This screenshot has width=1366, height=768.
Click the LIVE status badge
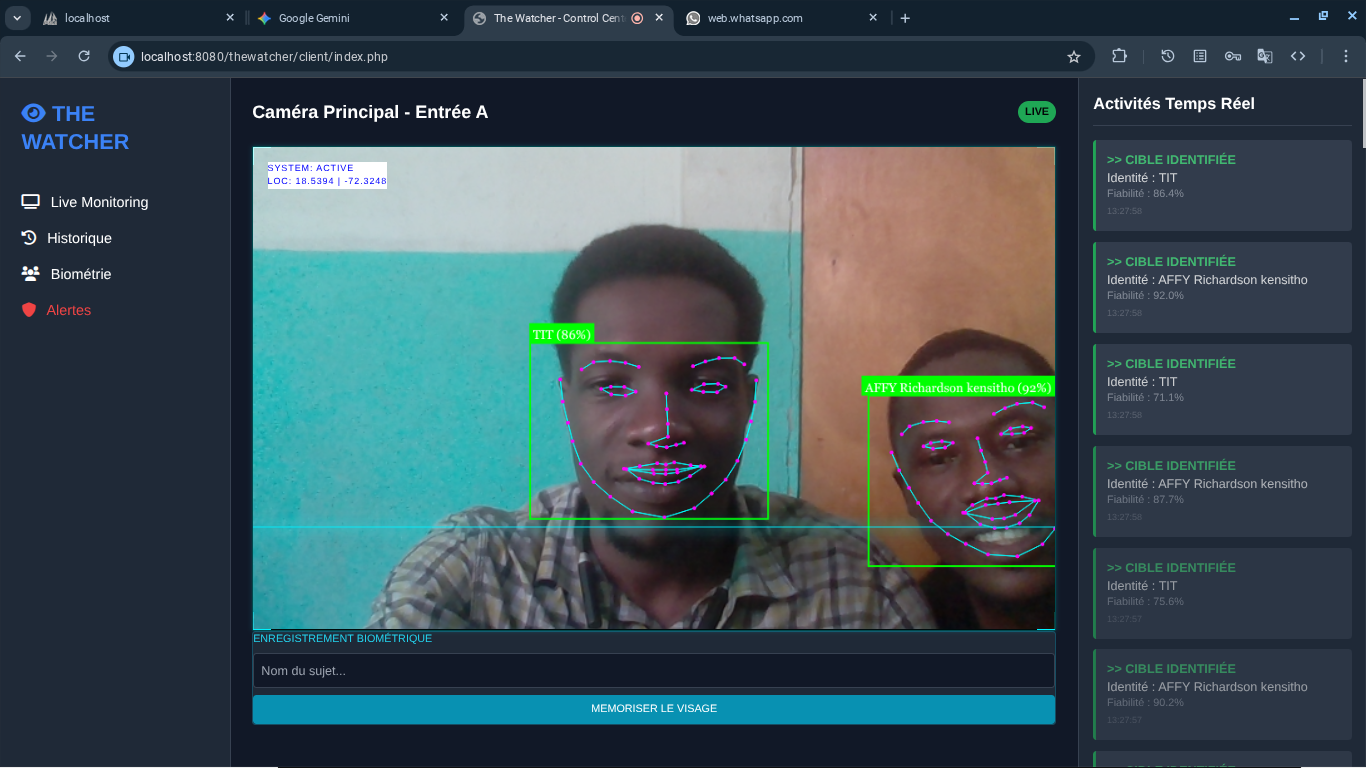(1037, 112)
